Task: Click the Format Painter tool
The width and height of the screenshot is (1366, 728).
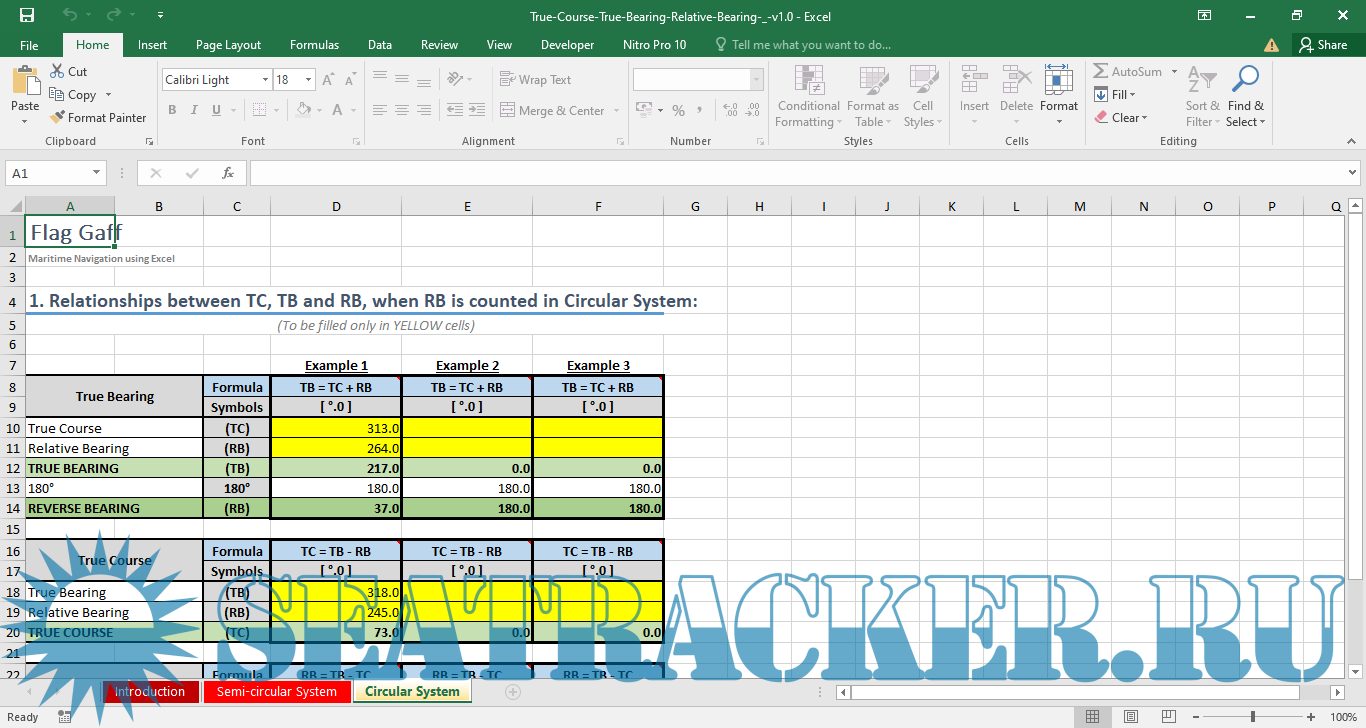Action: coord(98,117)
